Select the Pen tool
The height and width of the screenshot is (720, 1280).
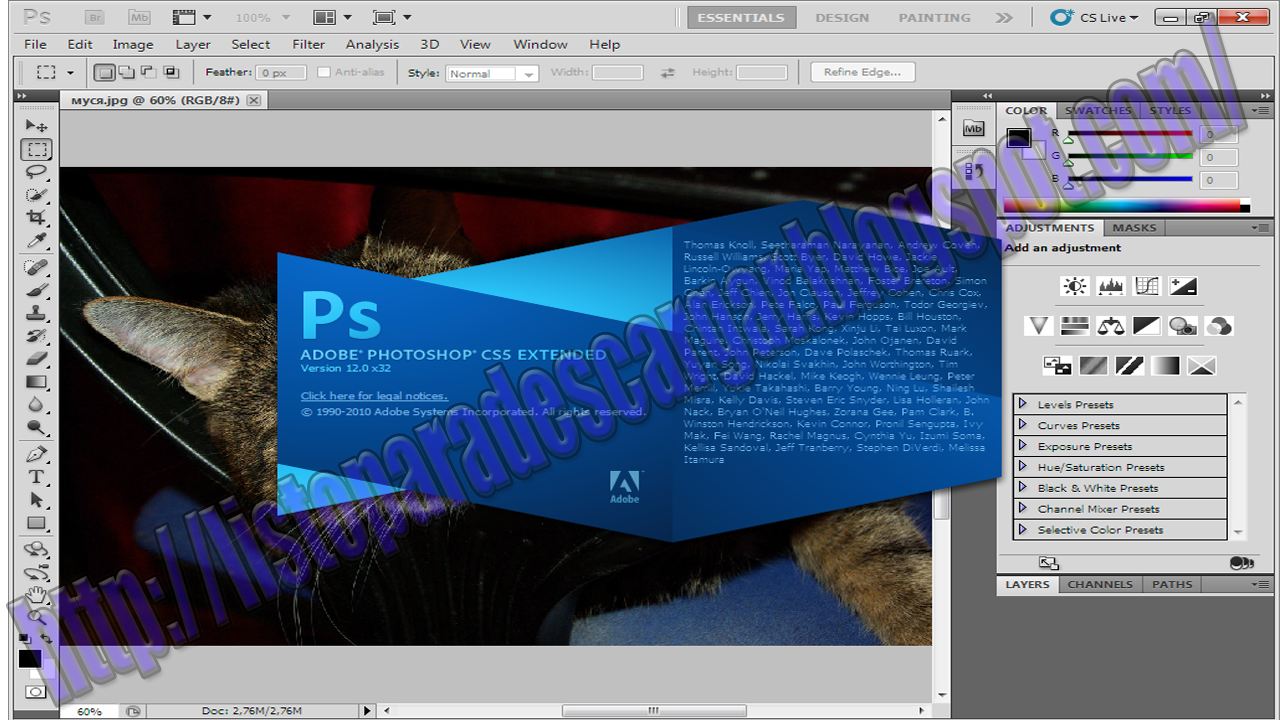(x=36, y=454)
